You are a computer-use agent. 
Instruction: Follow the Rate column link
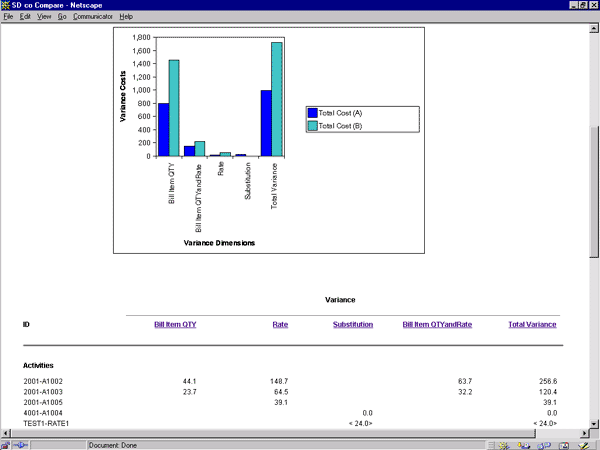280,324
